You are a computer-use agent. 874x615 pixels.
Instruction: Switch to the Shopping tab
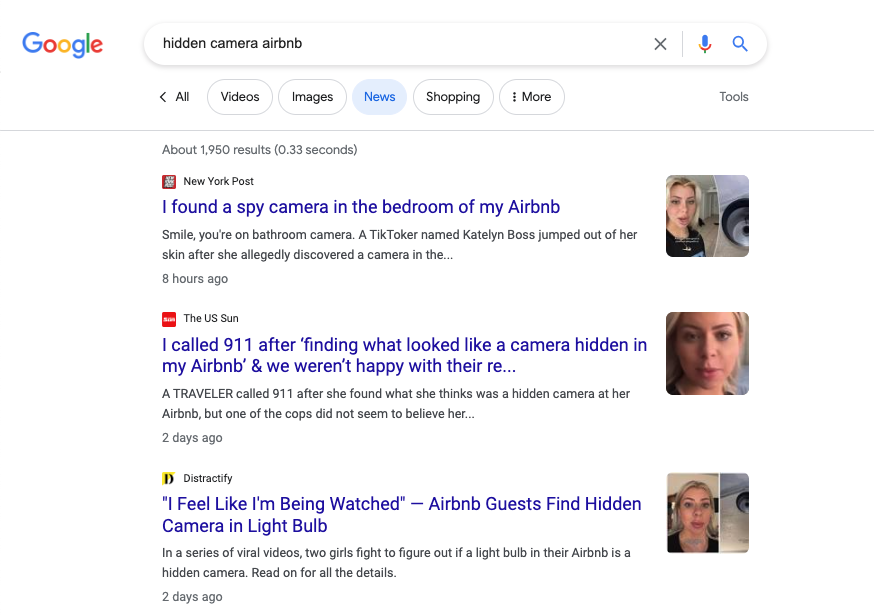[x=453, y=97]
